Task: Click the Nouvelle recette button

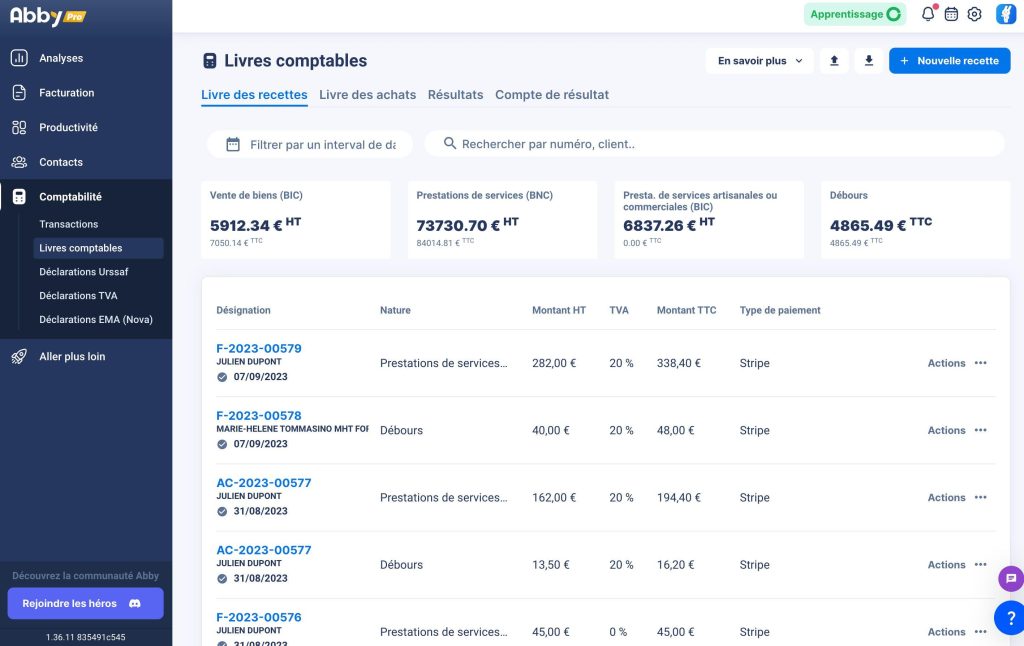Action: coord(950,61)
